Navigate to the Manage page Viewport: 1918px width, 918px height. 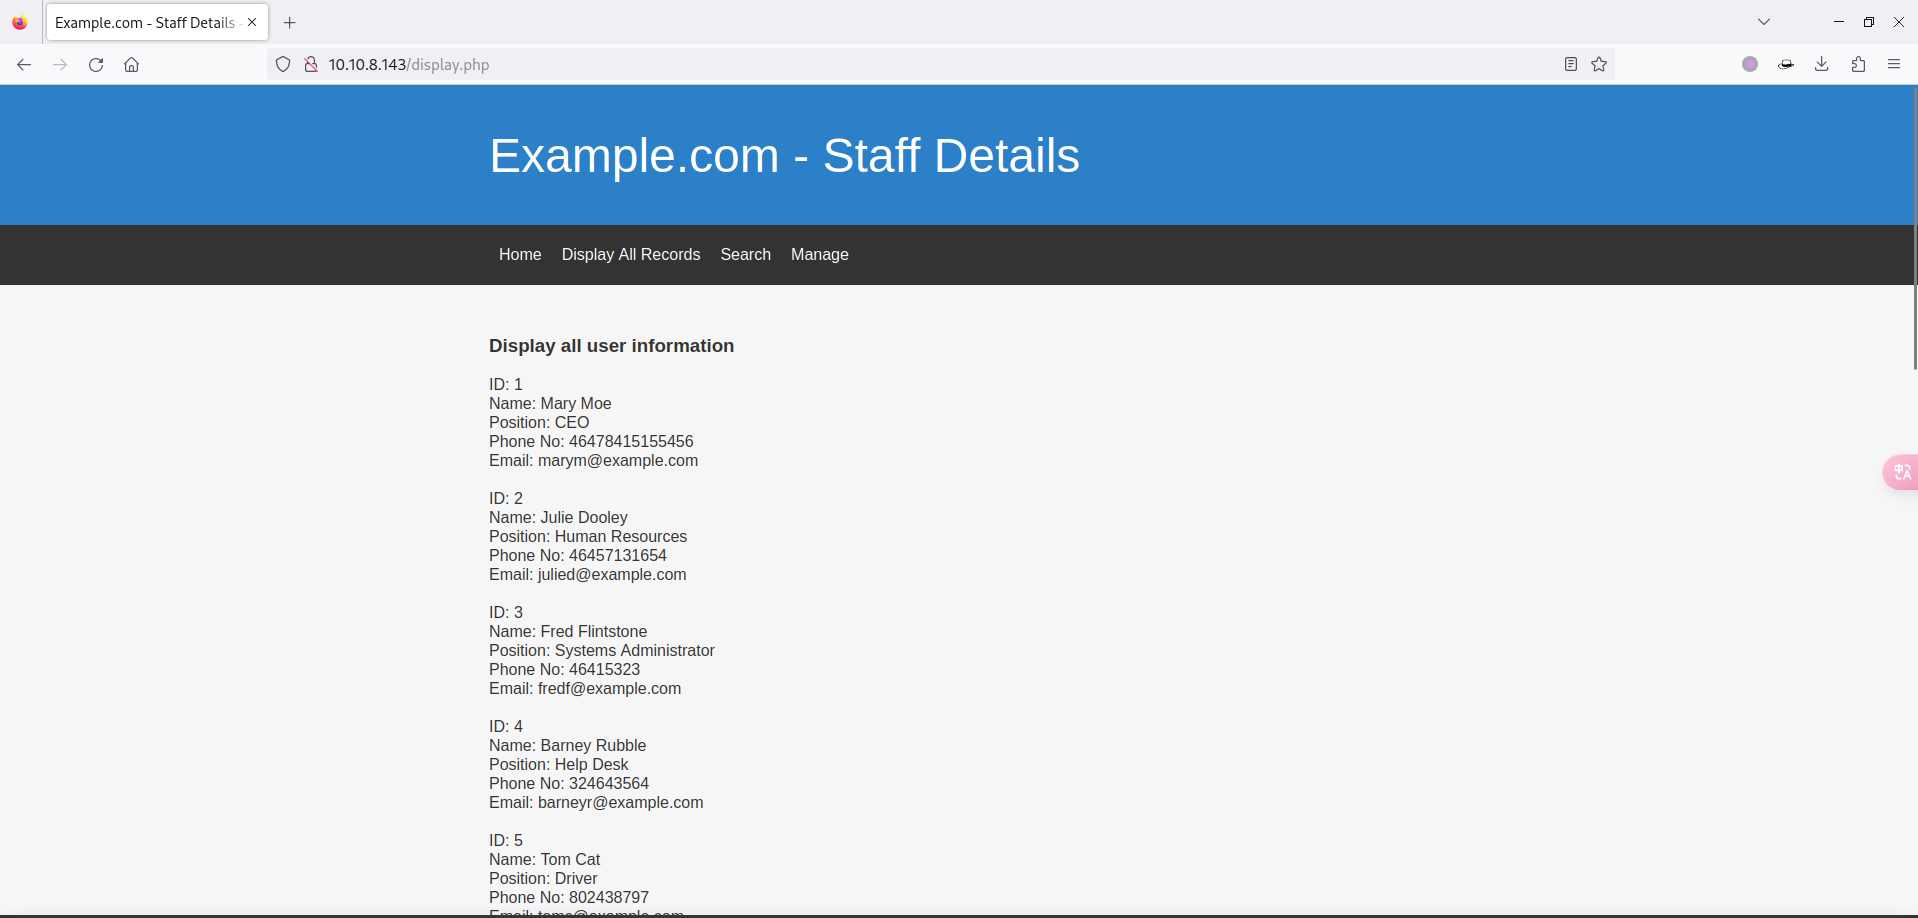(x=819, y=255)
